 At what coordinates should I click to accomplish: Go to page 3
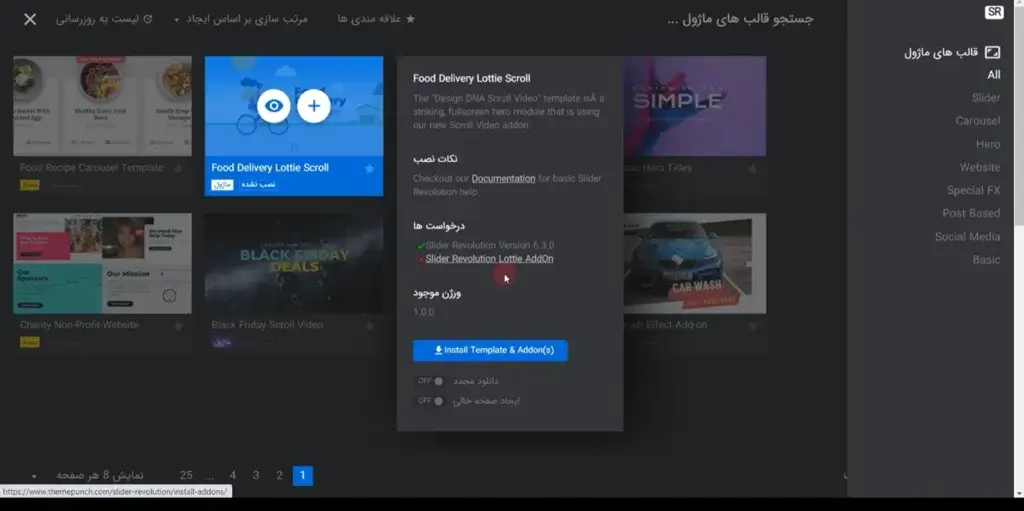256,476
